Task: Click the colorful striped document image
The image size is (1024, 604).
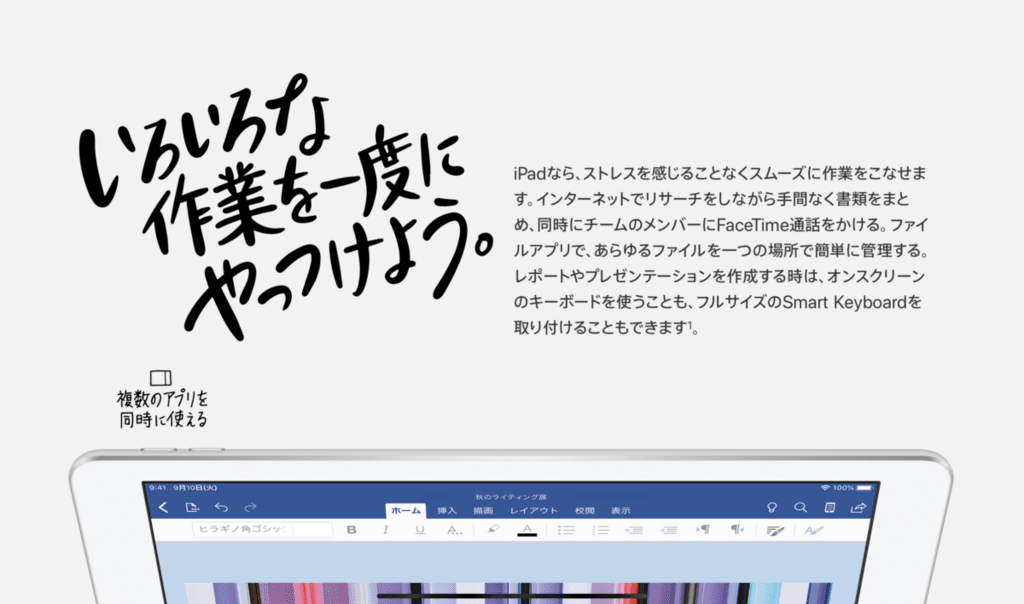Action: [x=508, y=593]
